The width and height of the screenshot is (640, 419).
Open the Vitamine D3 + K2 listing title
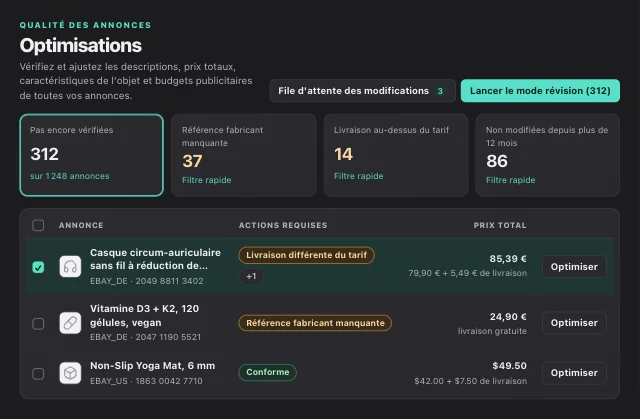(144, 315)
